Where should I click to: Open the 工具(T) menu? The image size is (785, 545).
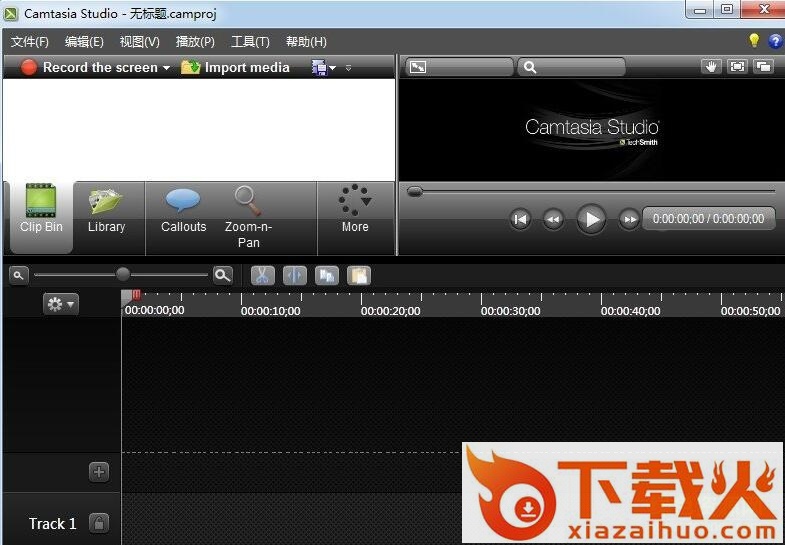tap(250, 42)
